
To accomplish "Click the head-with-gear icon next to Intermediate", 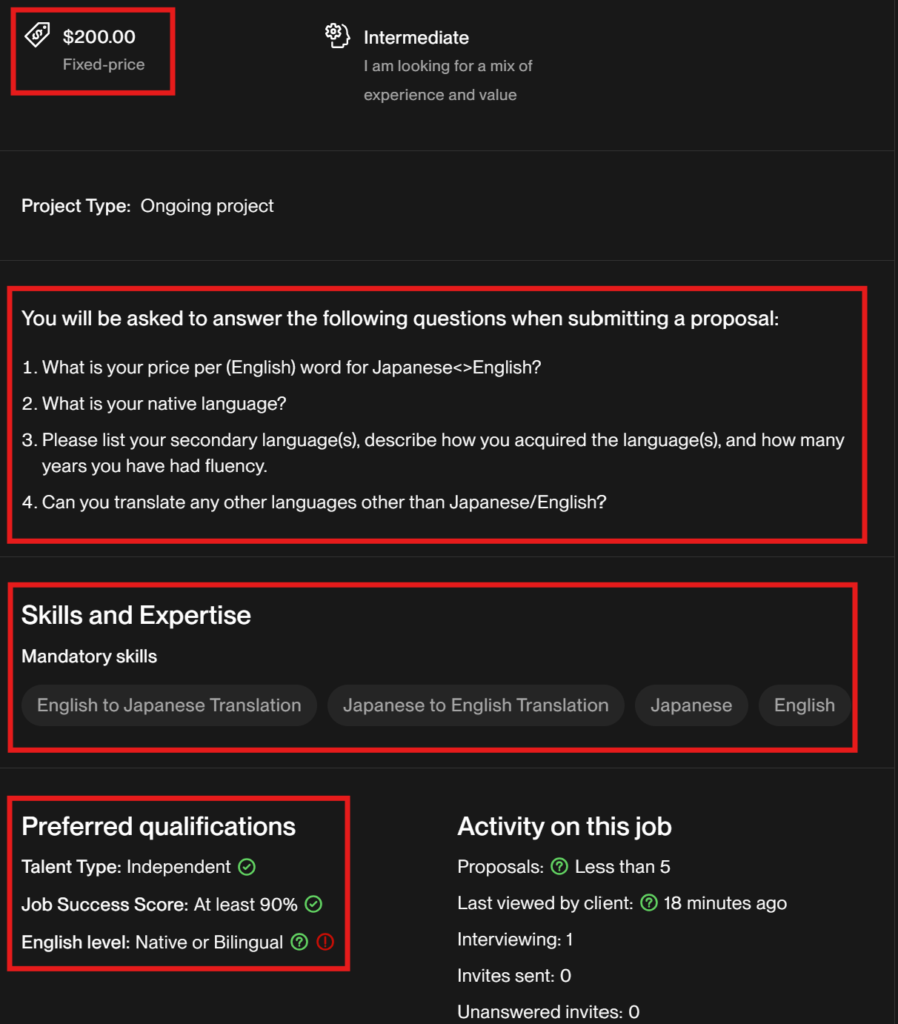I will (x=337, y=36).
